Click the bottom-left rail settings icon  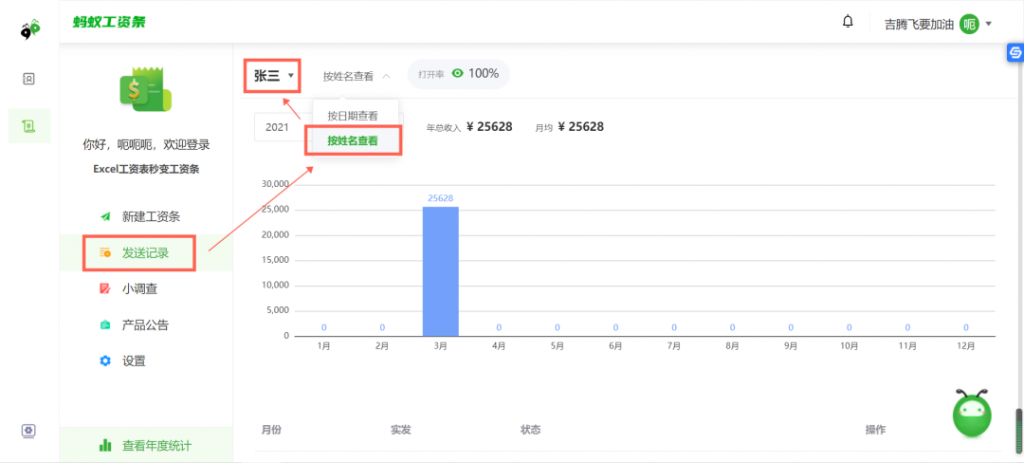coord(29,431)
